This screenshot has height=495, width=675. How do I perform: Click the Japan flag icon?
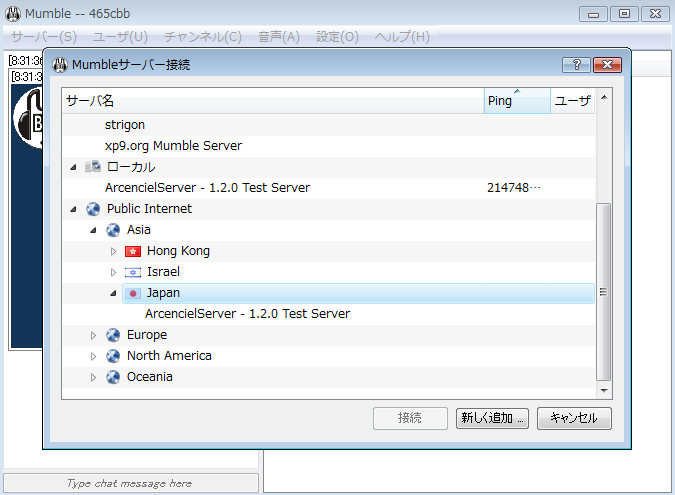pos(133,294)
